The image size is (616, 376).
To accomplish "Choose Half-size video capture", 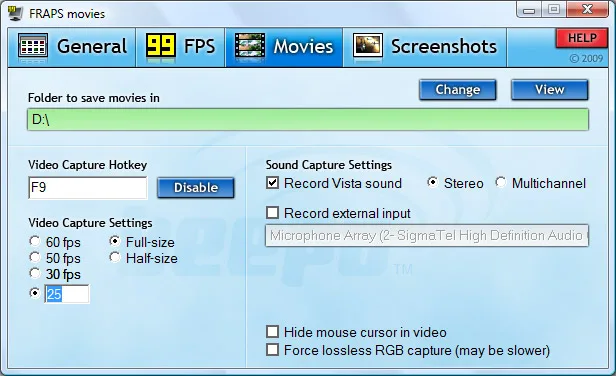I will [x=115, y=258].
